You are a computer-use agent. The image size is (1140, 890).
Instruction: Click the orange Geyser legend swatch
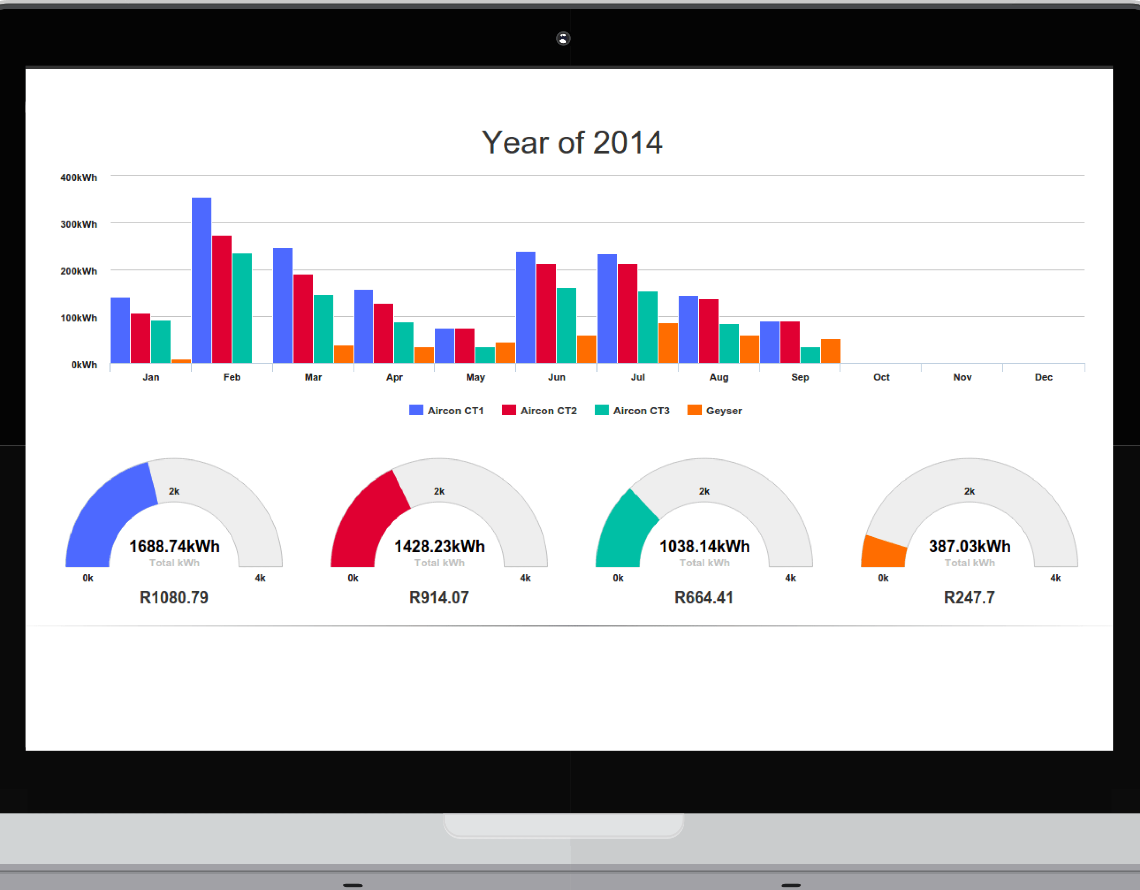tap(694, 410)
